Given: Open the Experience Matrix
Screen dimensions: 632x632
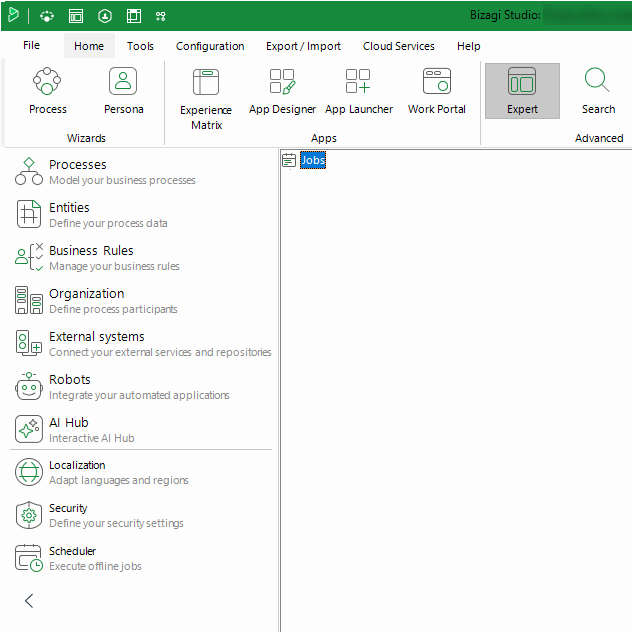Looking at the screenshot, I should point(206,99).
